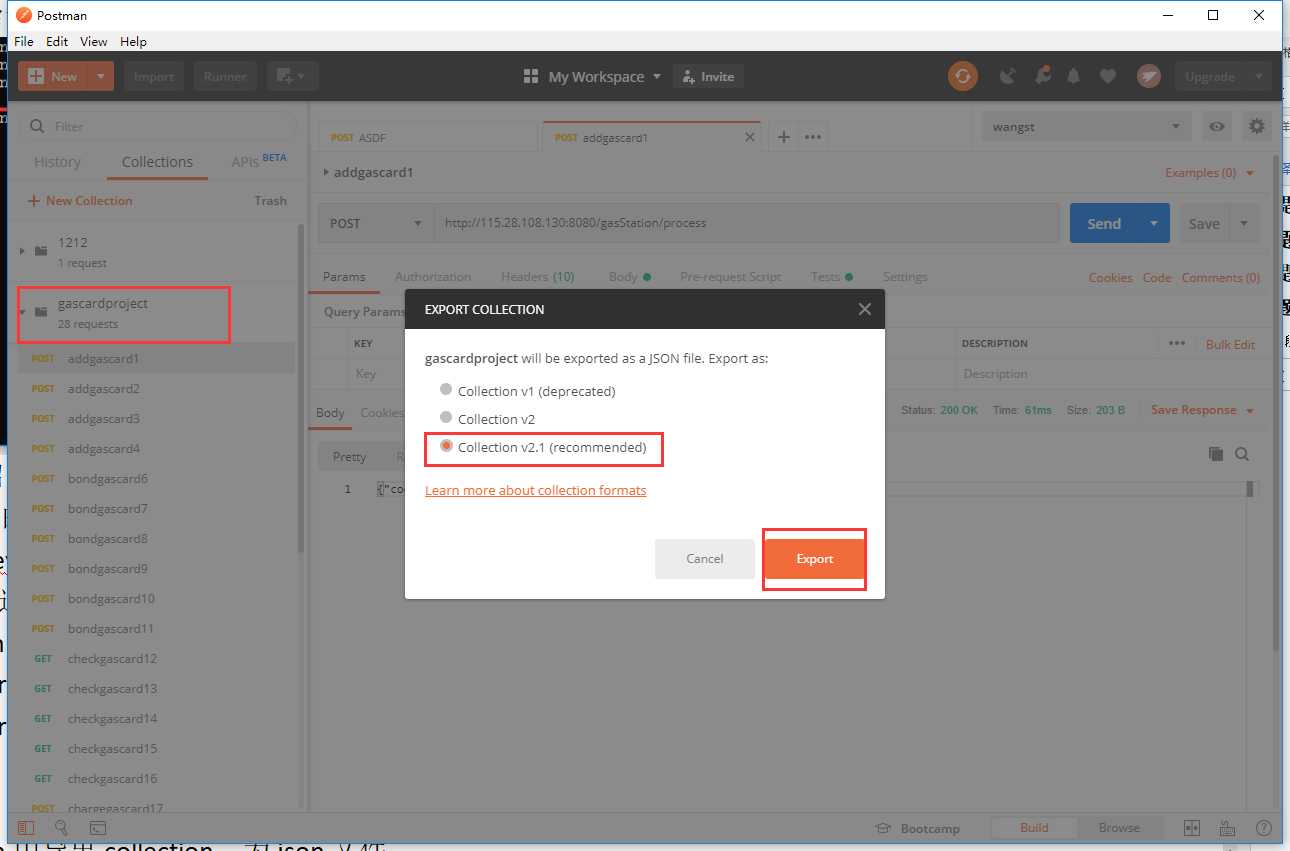Click the Cancel button

coord(705,559)
